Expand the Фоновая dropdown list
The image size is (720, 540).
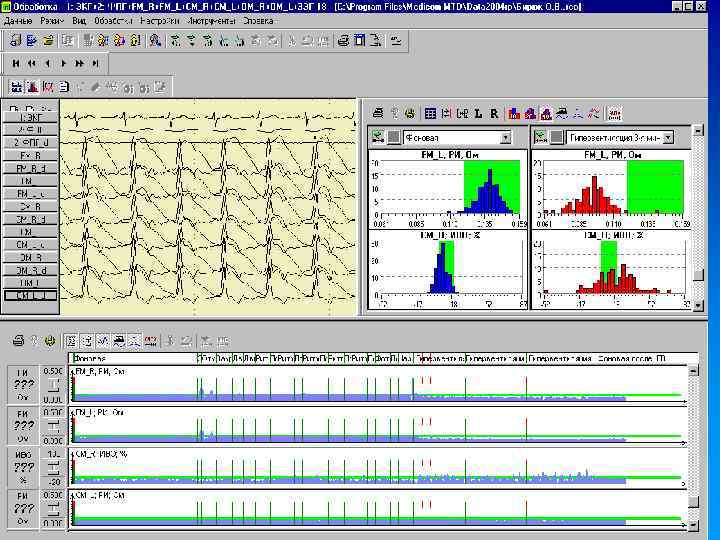505,137
